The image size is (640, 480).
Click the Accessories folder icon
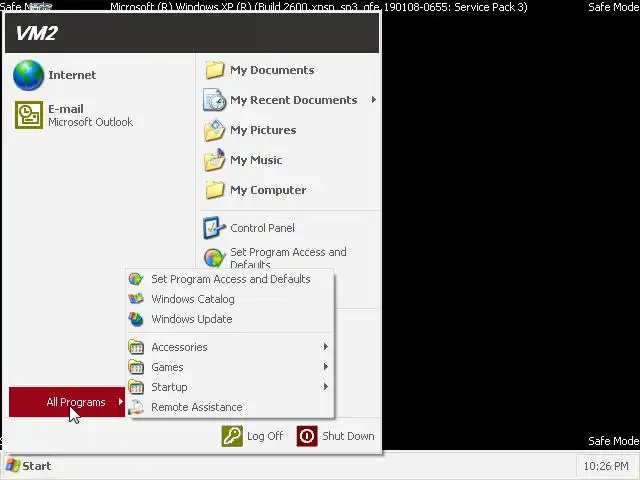(x=136, y=347)
